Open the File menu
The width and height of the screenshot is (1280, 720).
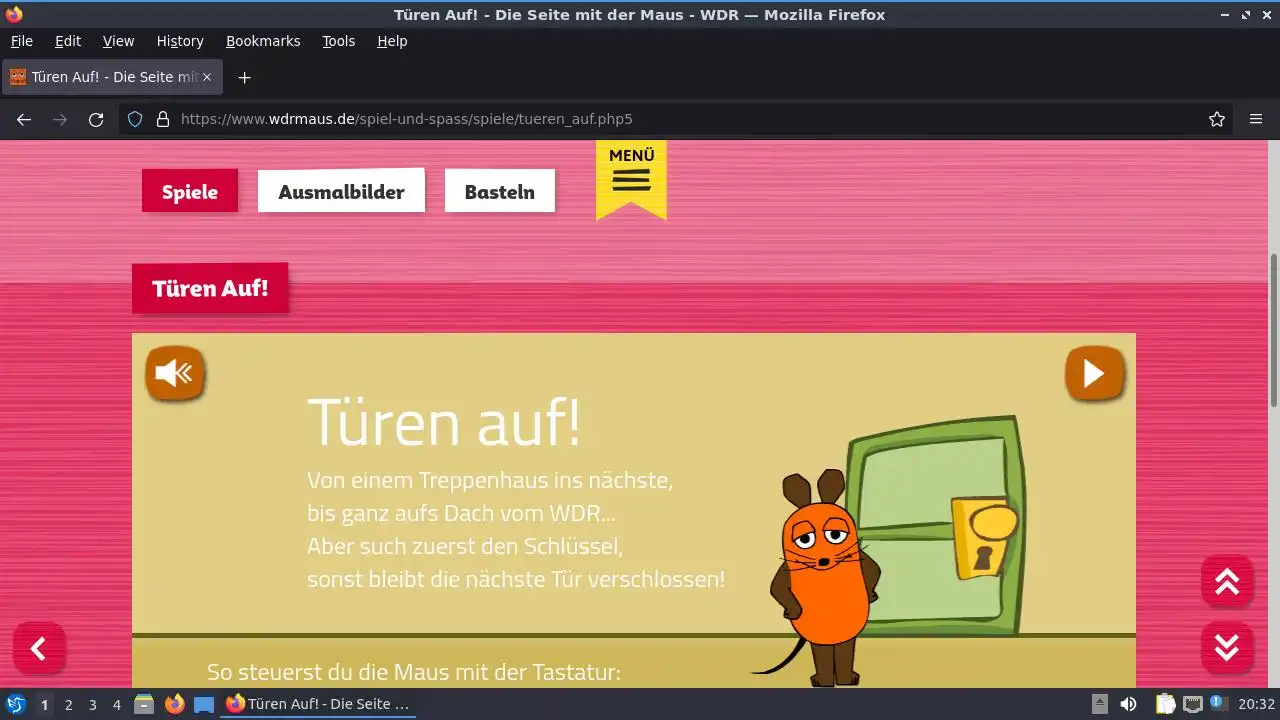coord(21,41)
